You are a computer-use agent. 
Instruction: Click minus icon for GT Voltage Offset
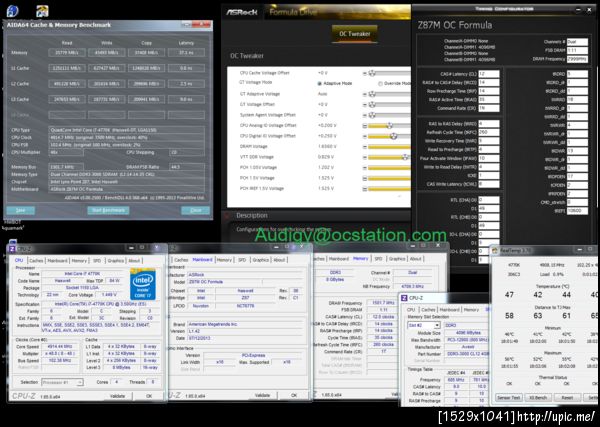point(365,104)
